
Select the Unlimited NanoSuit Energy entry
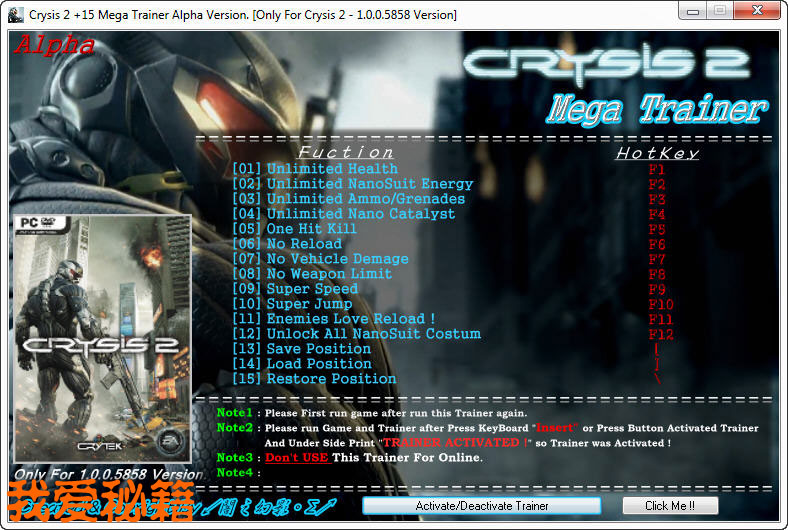coord(353,184)
